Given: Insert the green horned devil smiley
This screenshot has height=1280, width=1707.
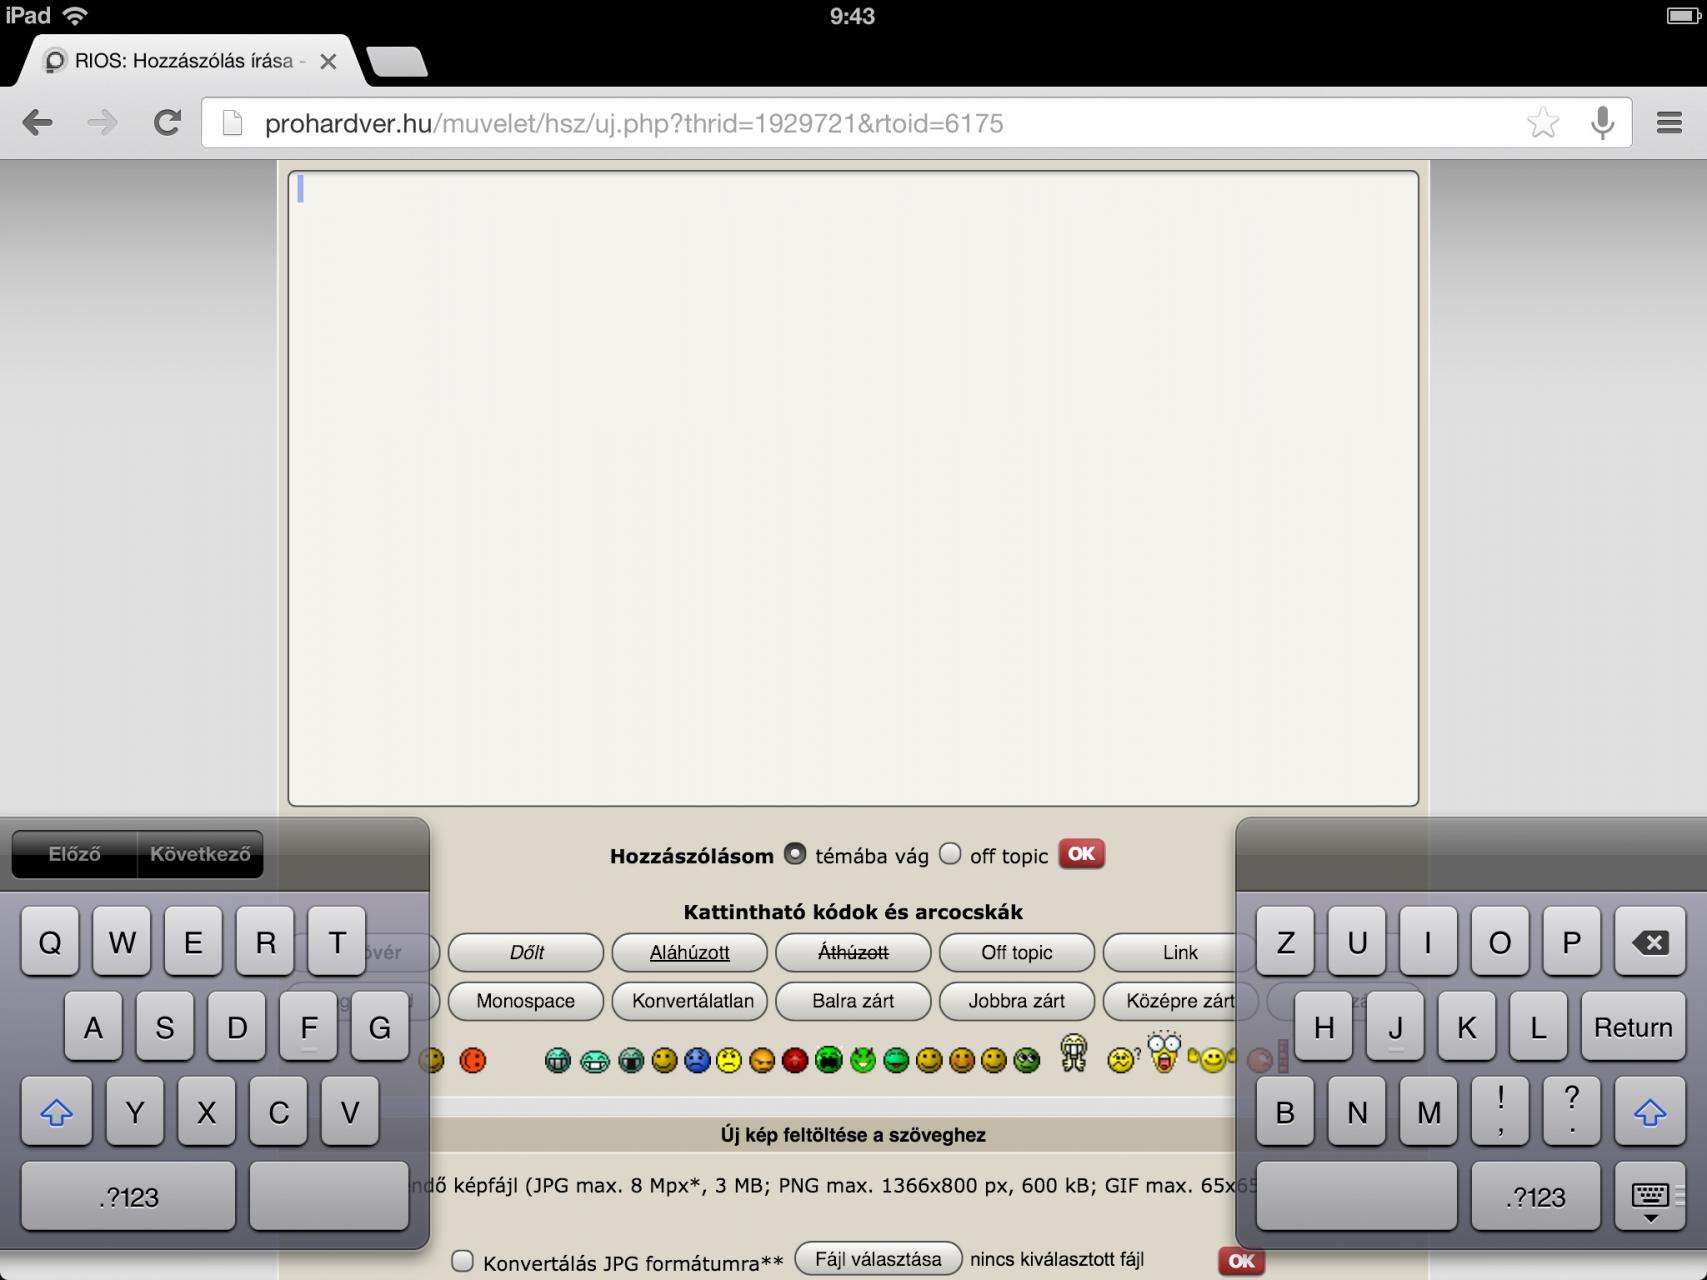Looking at the screenshot, I should (863, 1059).
